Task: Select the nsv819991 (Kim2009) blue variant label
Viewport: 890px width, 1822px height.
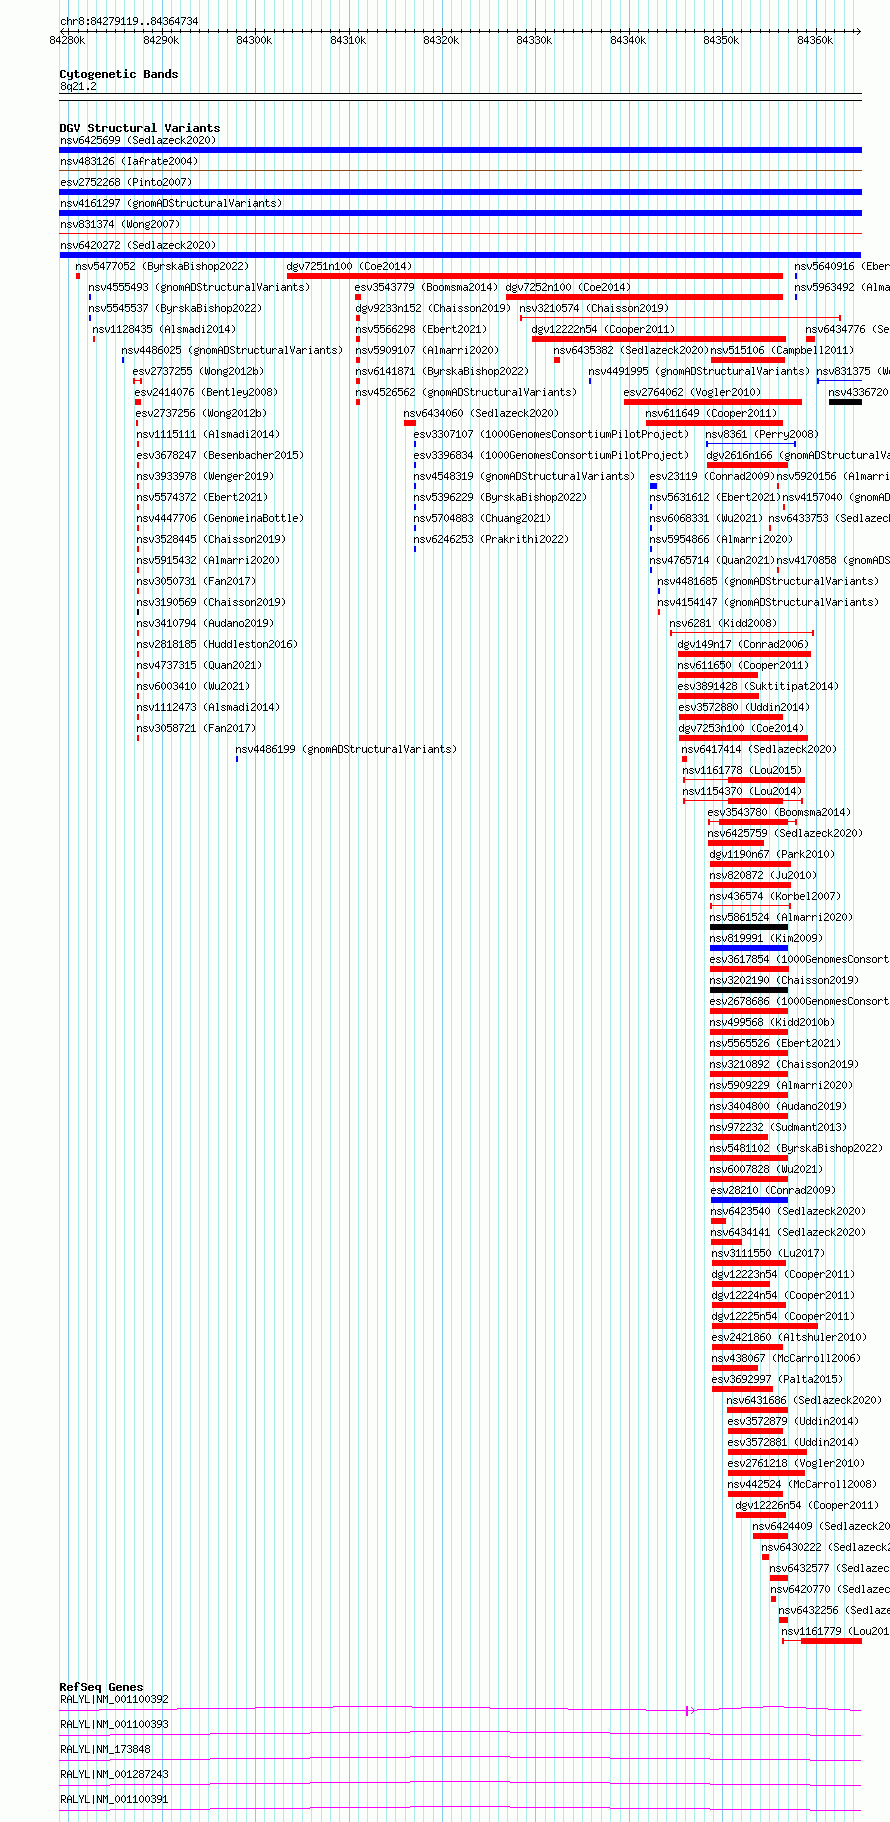Action: 766,938
